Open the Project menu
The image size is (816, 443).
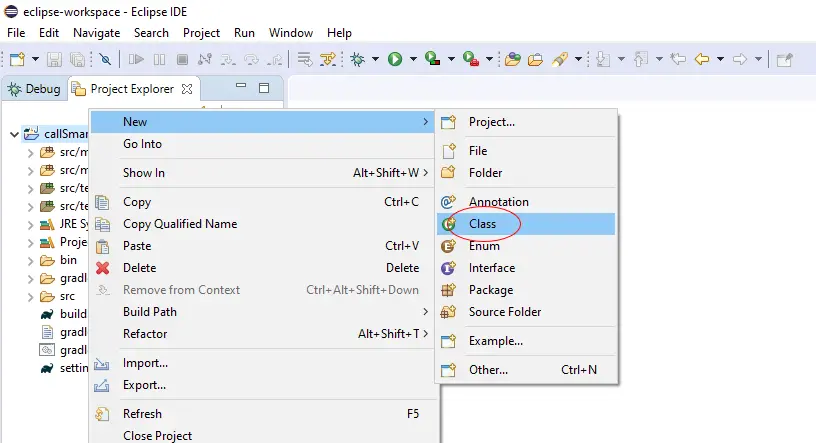tap(201, 33)
